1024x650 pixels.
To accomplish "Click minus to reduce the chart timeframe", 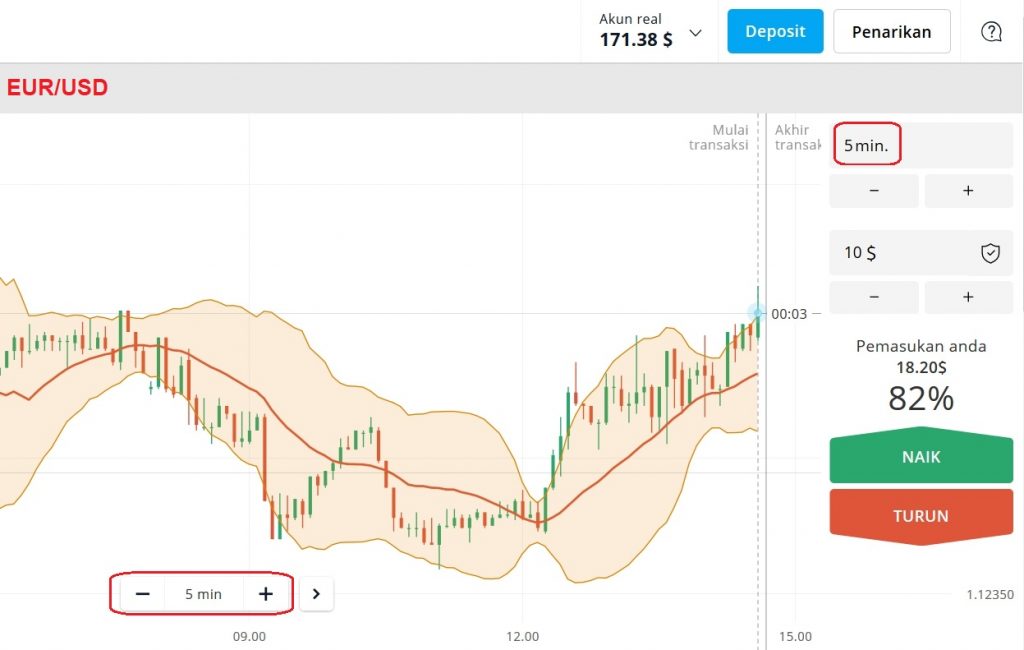I will [142, 593].
